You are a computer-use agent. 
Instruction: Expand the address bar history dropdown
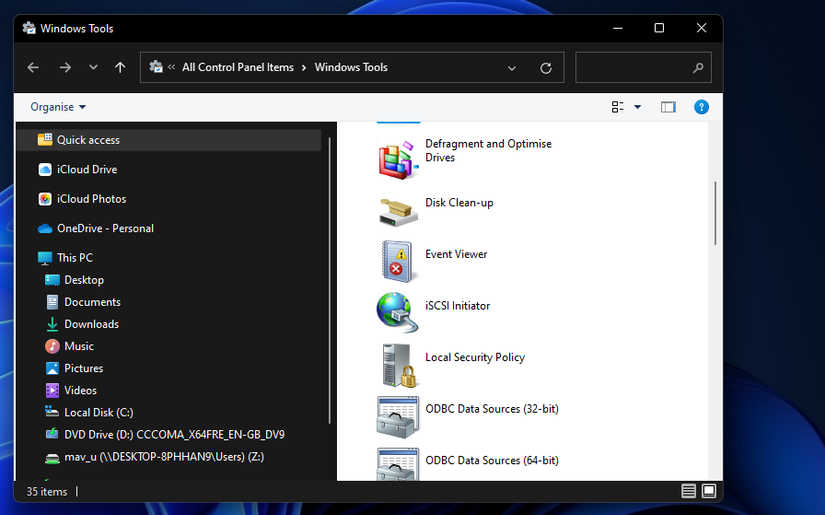(511, 68)
